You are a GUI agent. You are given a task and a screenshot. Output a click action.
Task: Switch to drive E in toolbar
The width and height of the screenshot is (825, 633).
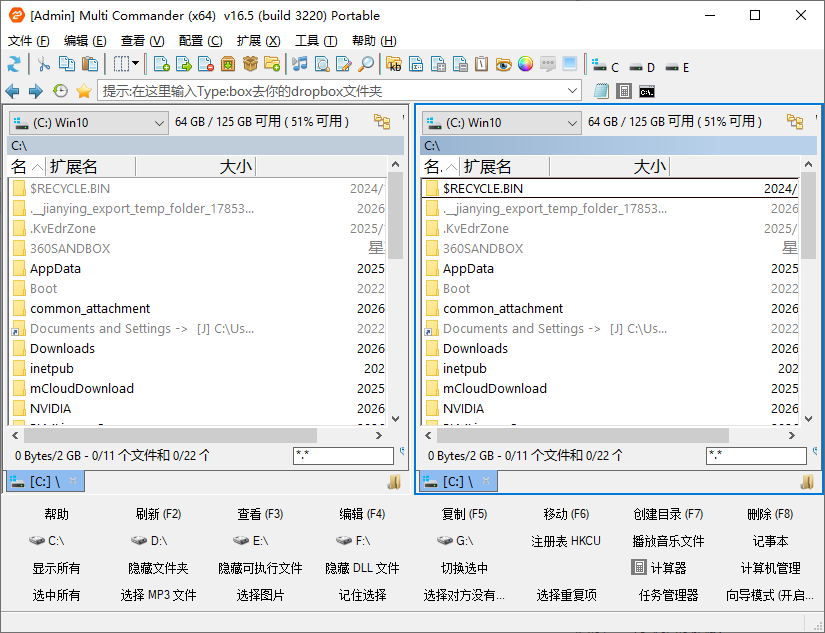(677, 67)
